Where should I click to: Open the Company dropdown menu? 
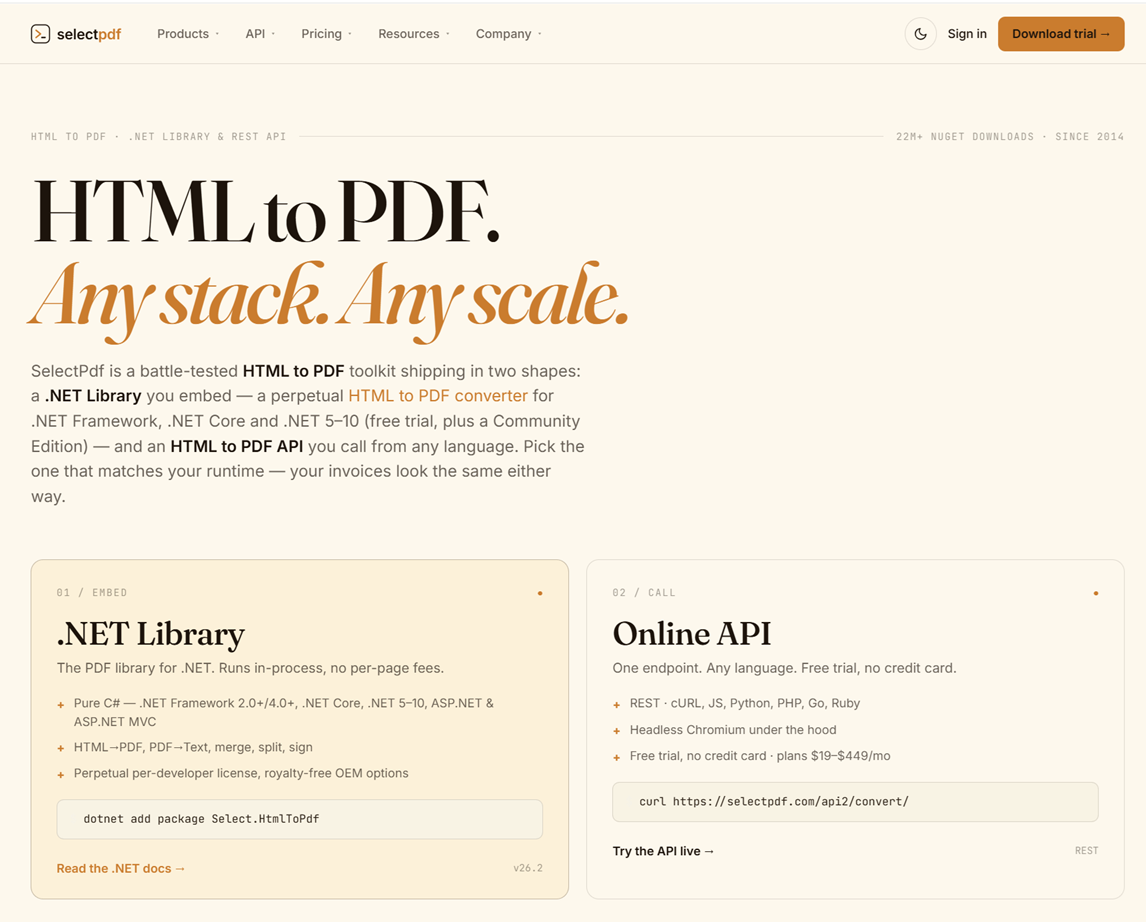point(509,34)
